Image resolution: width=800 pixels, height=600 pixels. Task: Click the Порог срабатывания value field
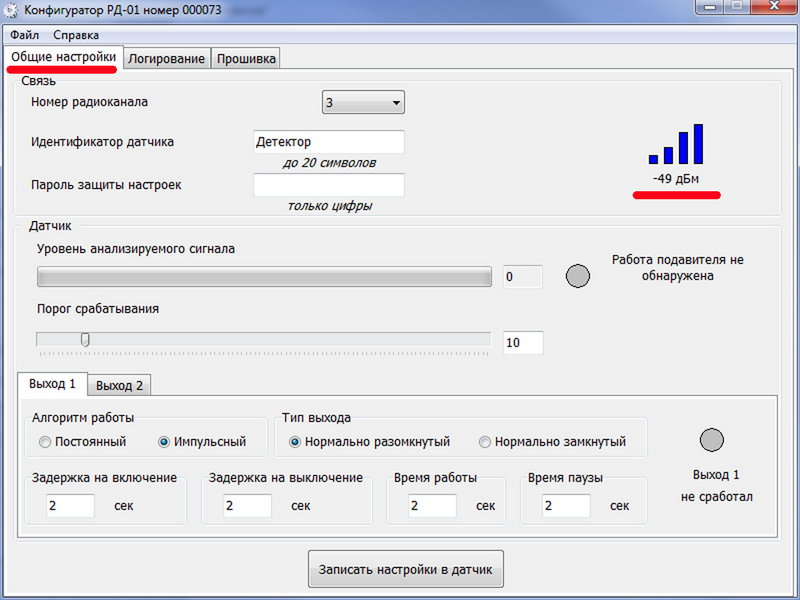coord(523,342)
